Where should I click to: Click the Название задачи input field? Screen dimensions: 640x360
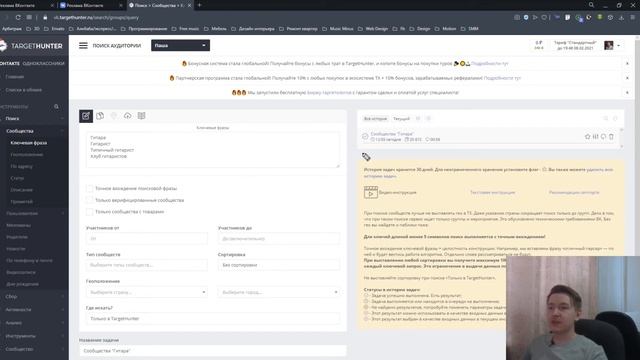pyautogui.click(x=213, y=351)
